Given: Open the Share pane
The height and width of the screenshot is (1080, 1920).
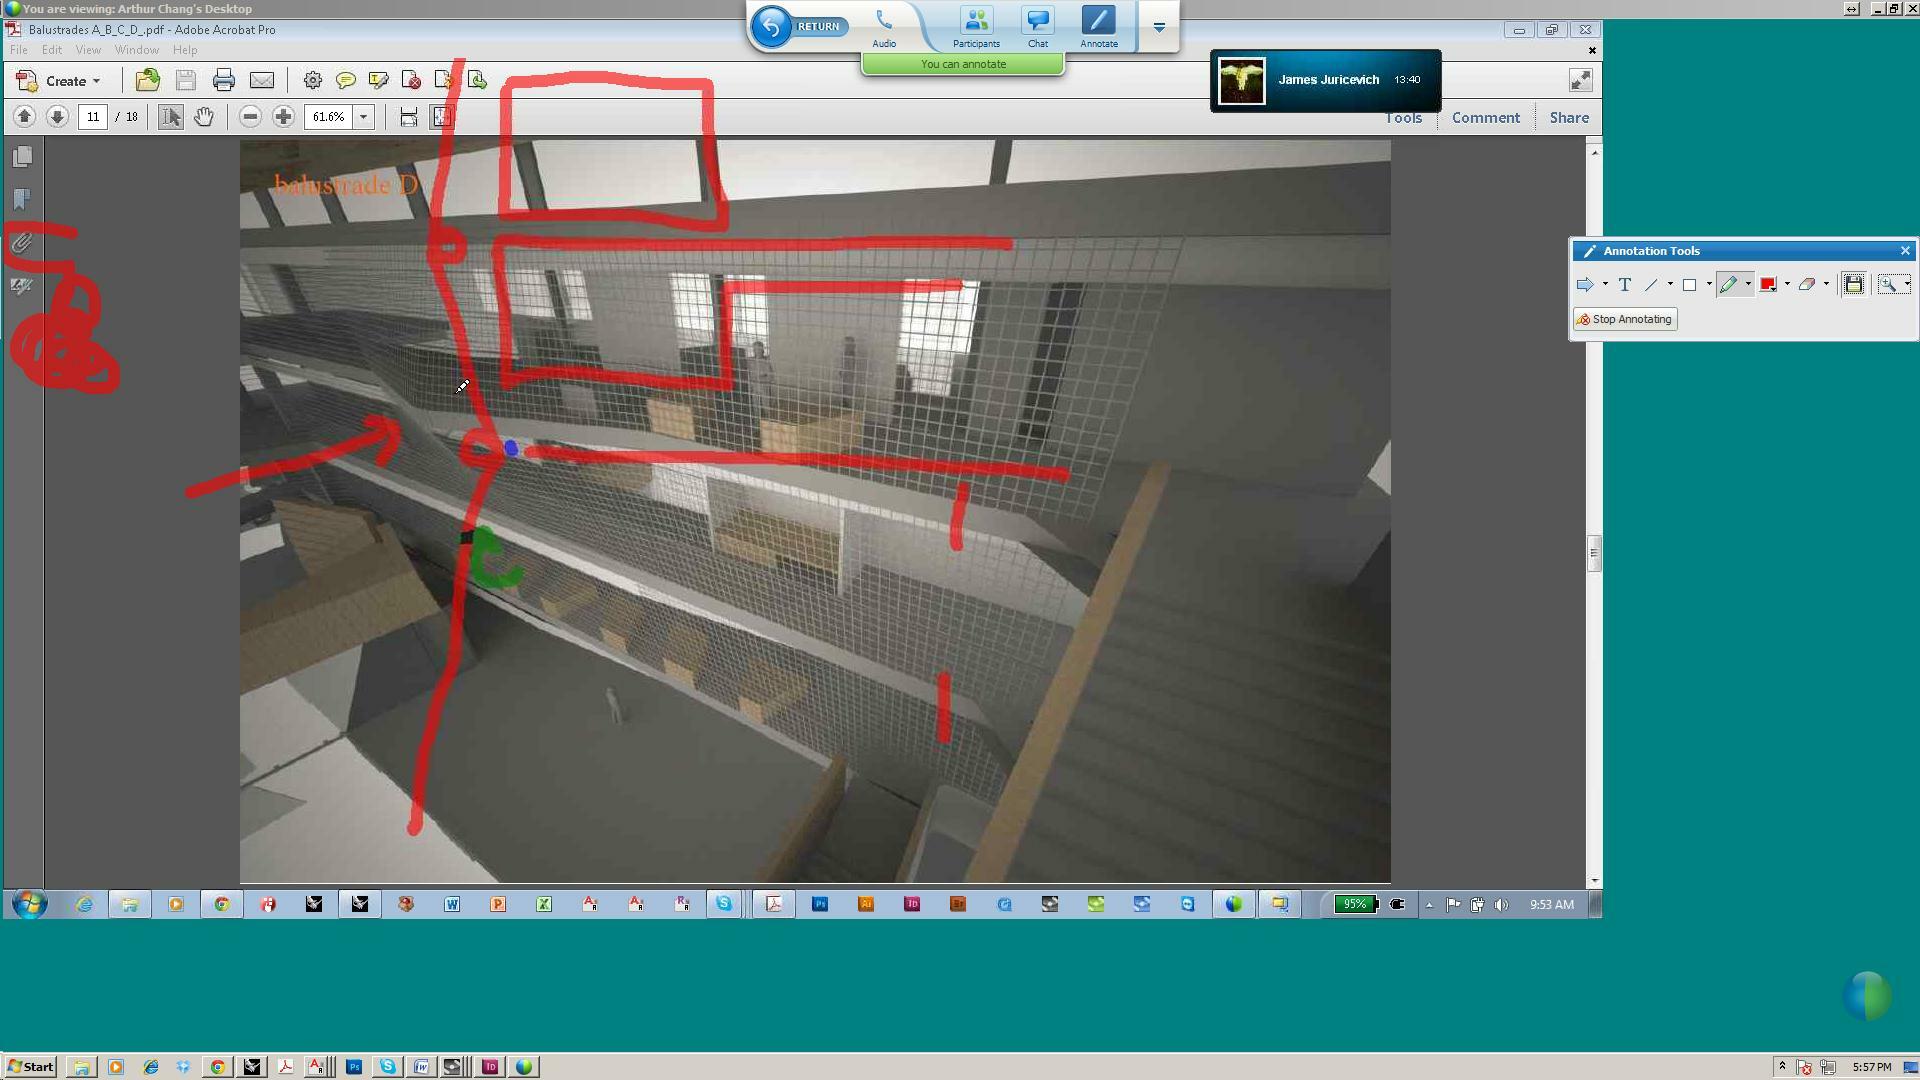Looking at the screenshot, I should pyautogui.click(x=1569, y=118).
